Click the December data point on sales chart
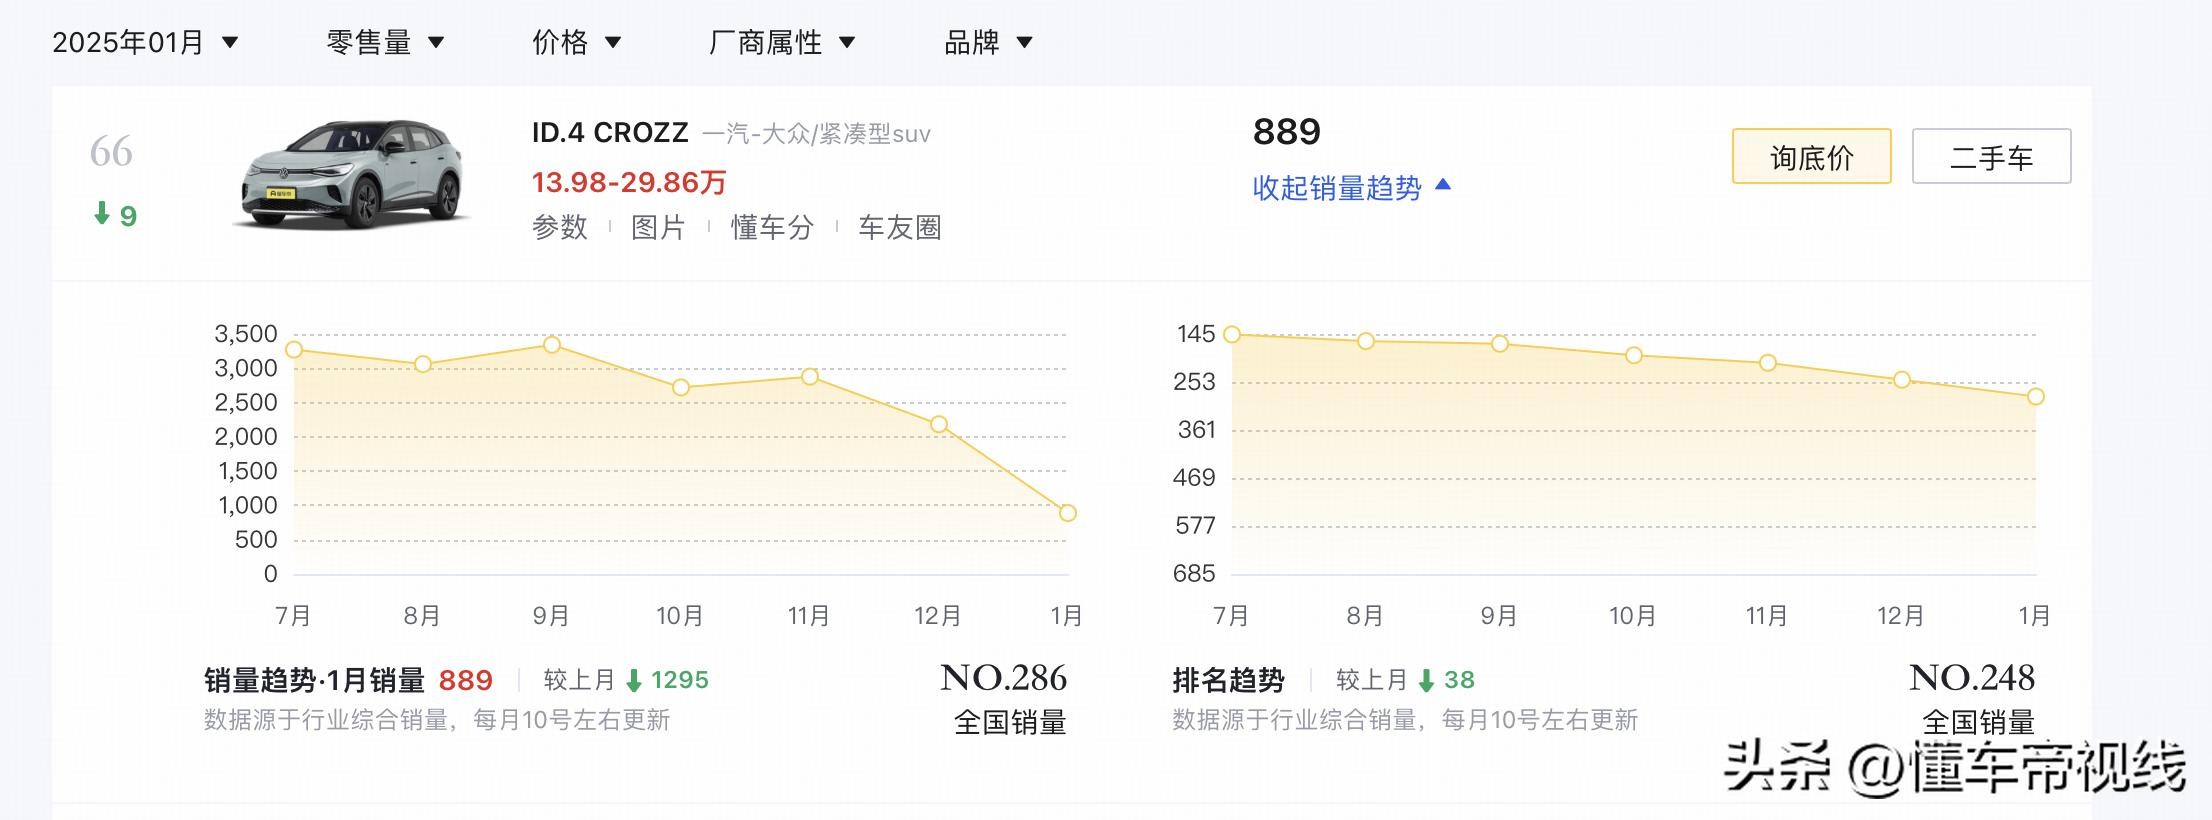 pyautogui.click(x=939, y=424)
